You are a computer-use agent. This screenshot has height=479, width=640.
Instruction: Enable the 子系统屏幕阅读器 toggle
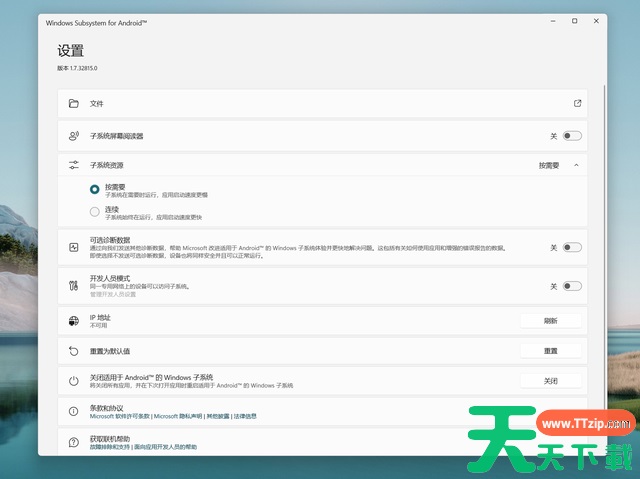[571, 136]
